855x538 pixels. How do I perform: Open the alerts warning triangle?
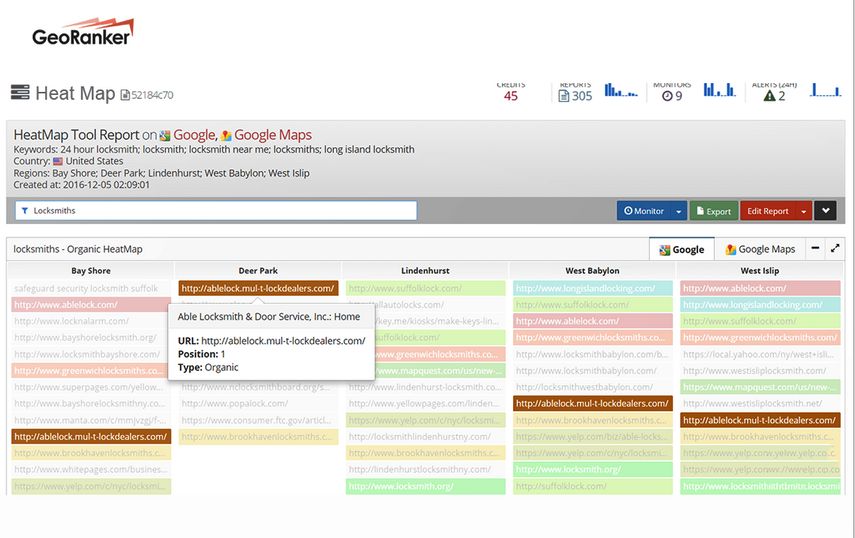tap(769, 96)
